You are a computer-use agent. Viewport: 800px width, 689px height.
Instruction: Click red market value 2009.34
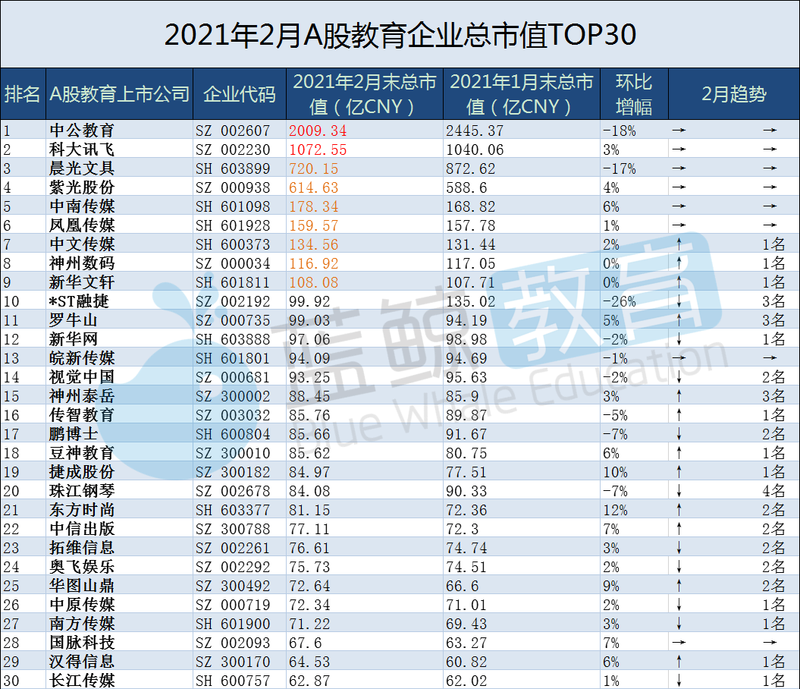[x=318, y=131]
